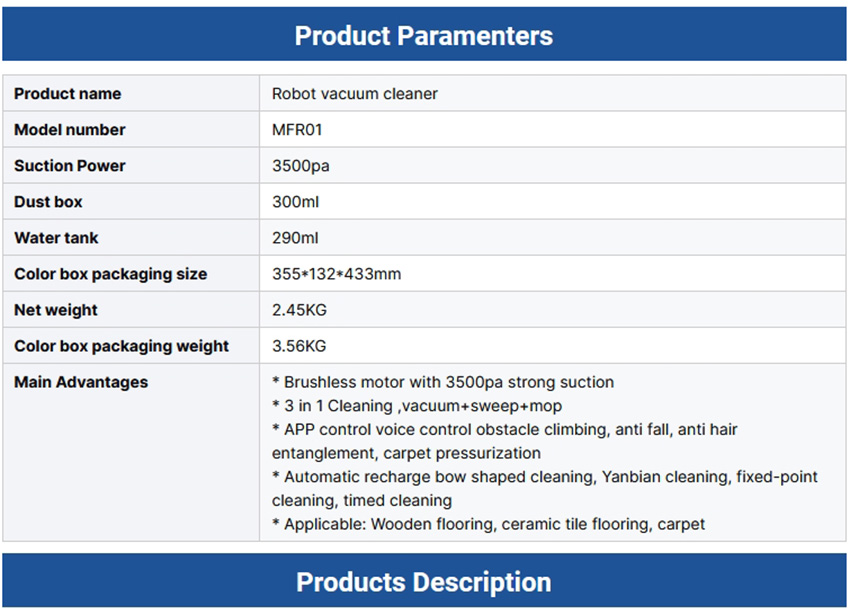The image size is (850, 614).
Task: Click the 300ml dust box value
Action: [x=294, y=202]
